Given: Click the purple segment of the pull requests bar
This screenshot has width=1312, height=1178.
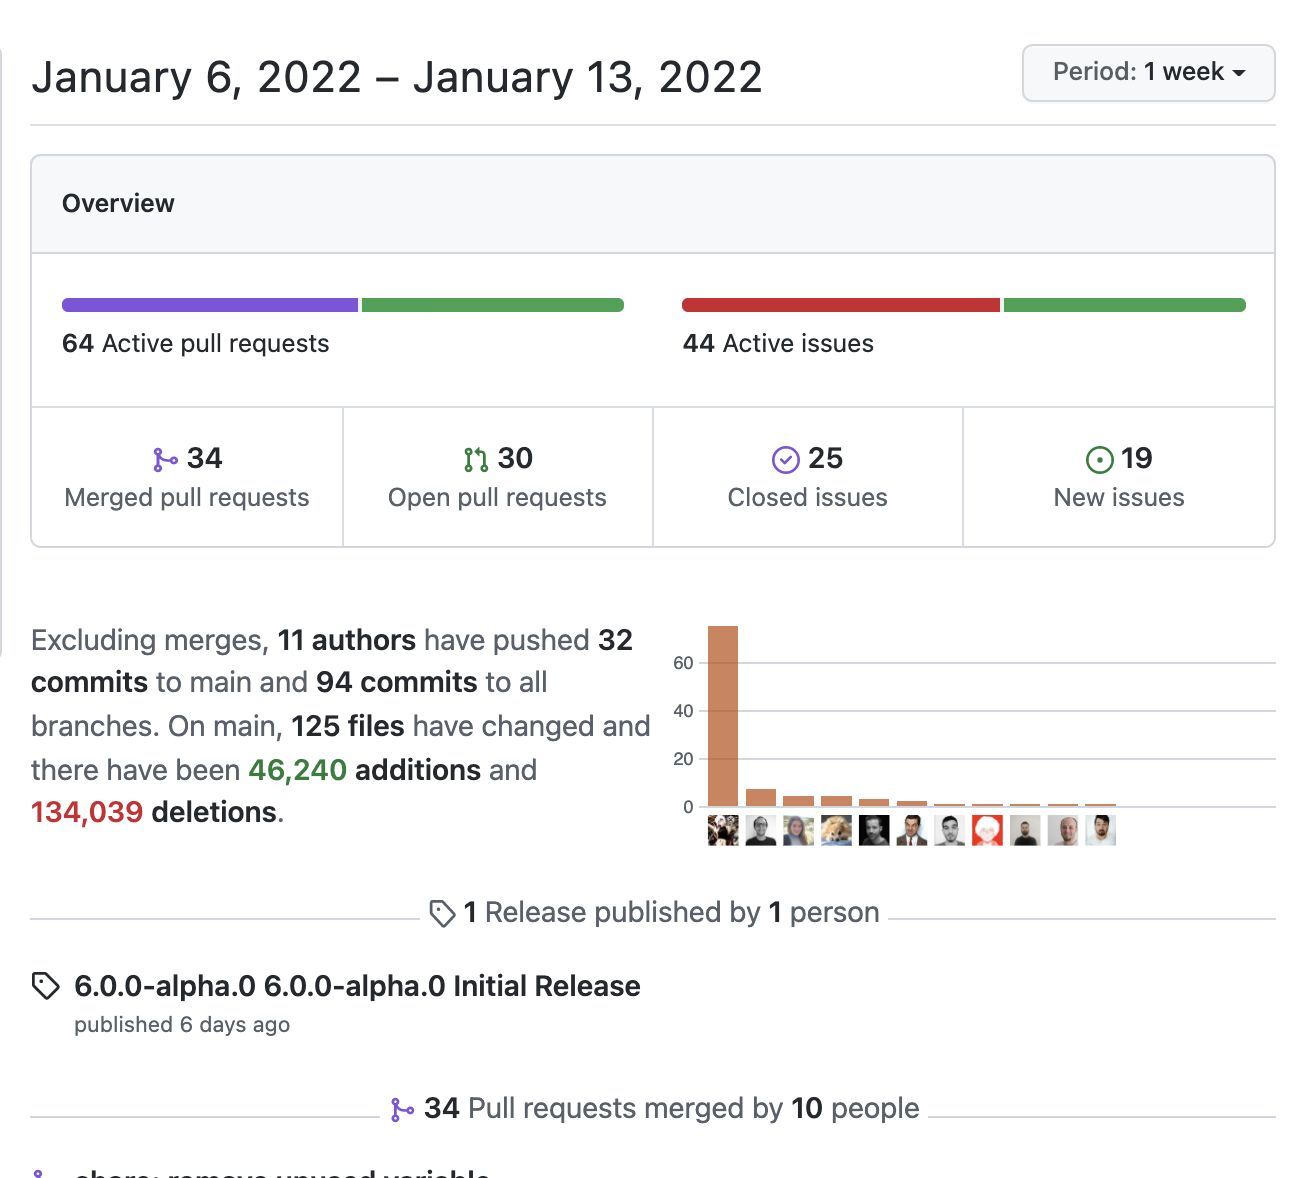Looking at the screenshot, I should pos(209,304).
